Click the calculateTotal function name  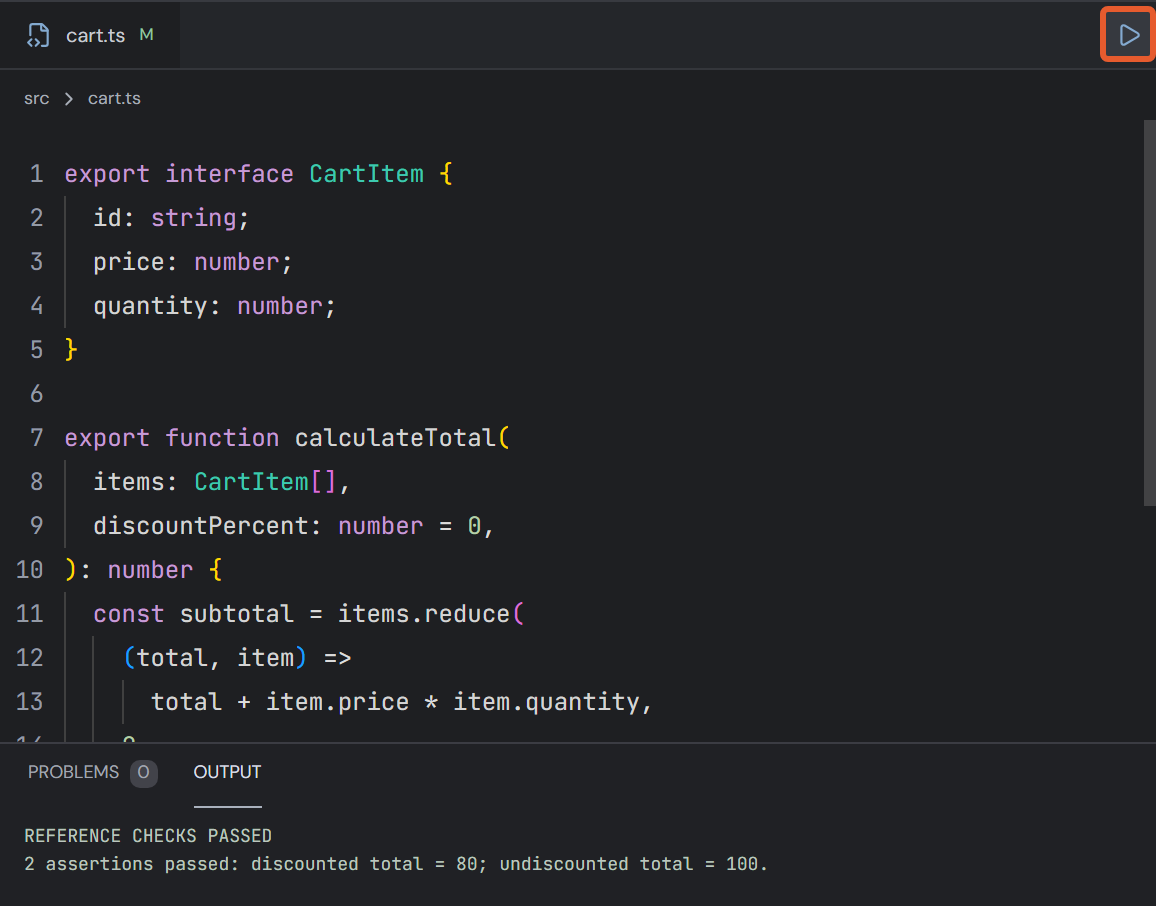tap(395, 438)
